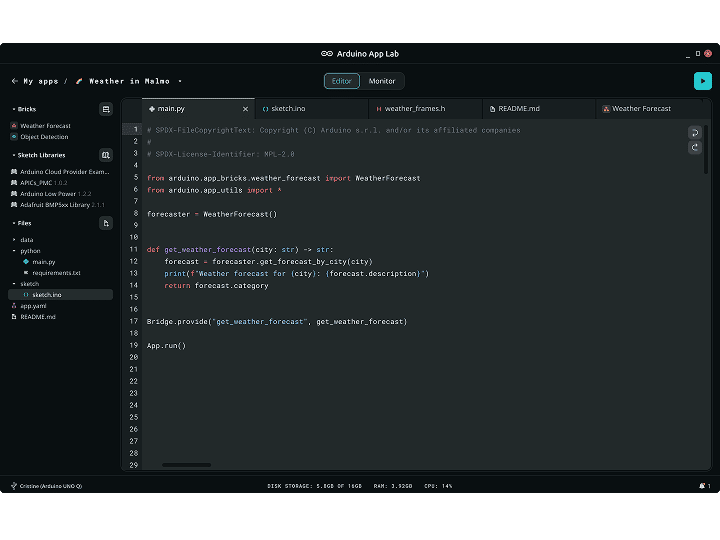The image size is (720, 540).
Task: Click the README.md file icon in the tree
Action: [14, 317]
